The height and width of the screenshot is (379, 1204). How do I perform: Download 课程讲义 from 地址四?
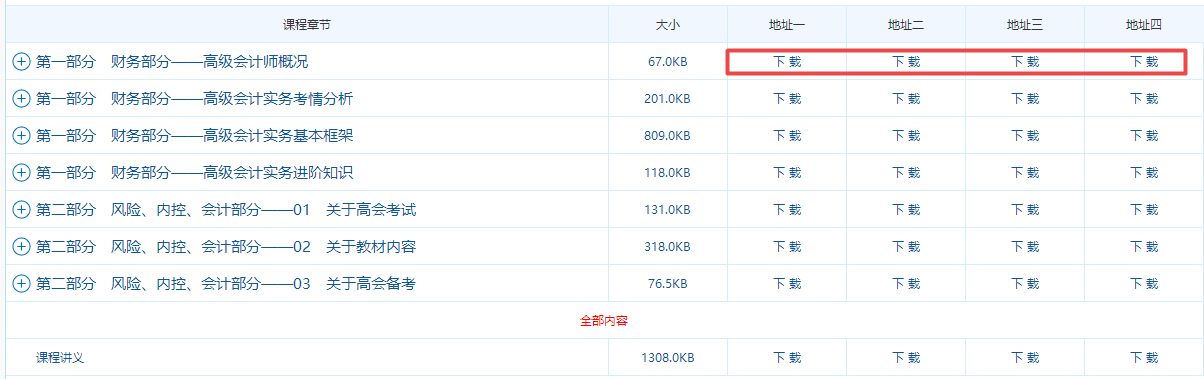[x=1144, y=358]
